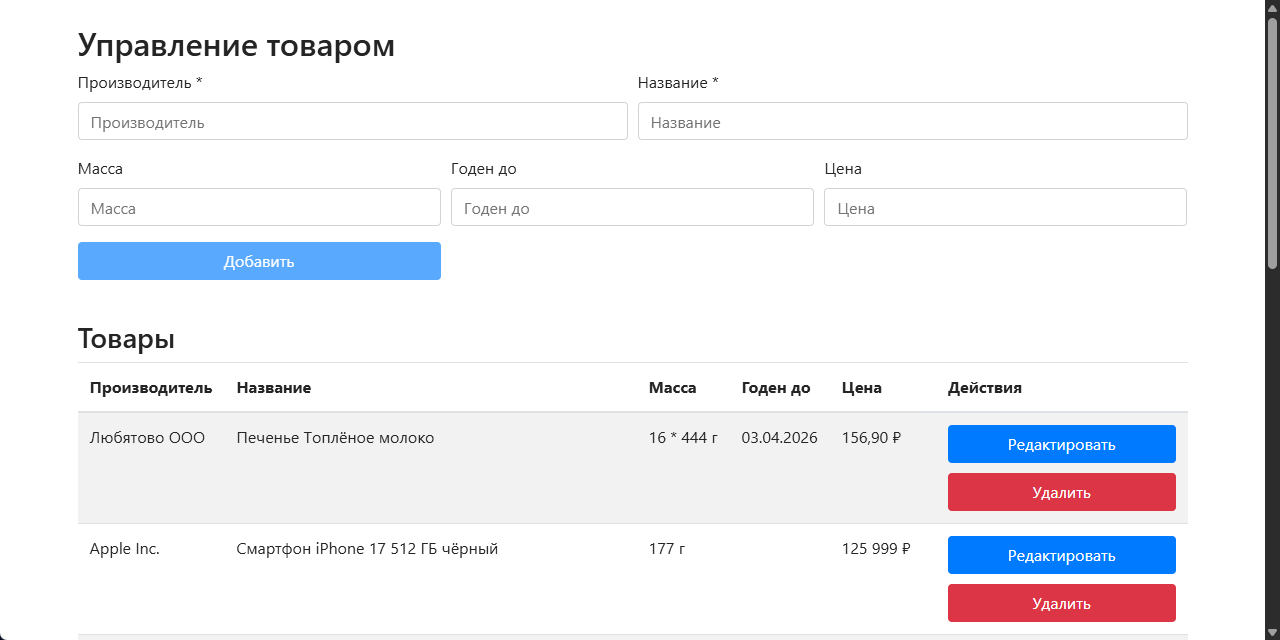Click Редактировать for the Apple Inc. row
1280x640 pixels.
(x=1061, y=555)
